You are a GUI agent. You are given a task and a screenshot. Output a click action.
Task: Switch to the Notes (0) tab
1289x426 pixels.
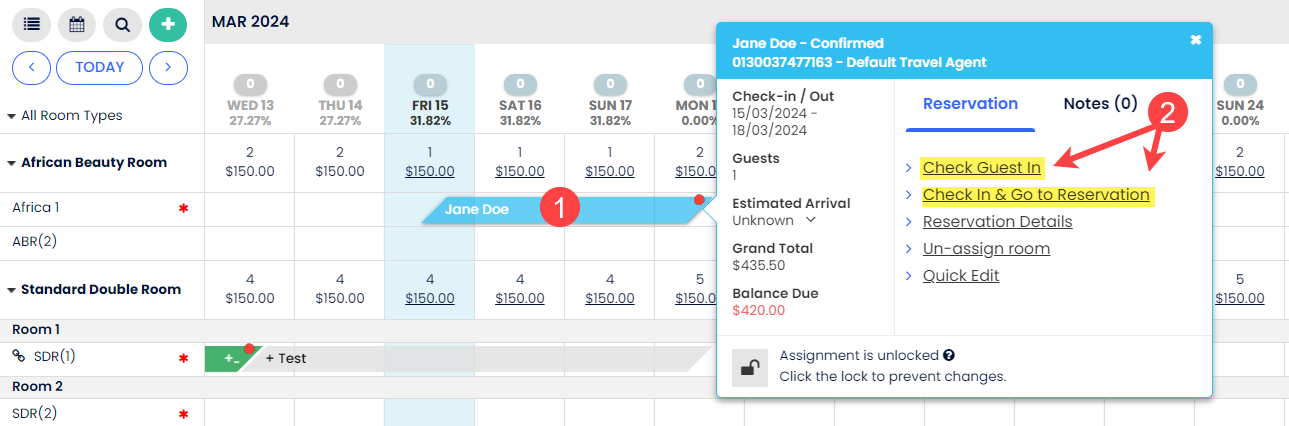(1100, 104)
